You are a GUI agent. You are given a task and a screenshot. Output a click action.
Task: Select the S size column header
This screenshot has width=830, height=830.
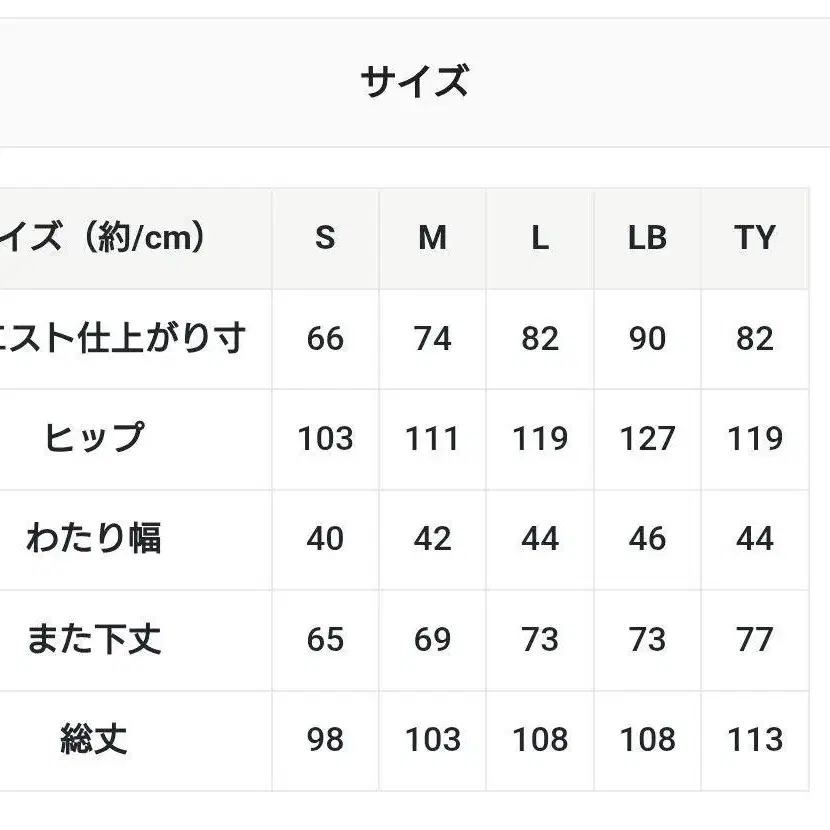click(325, 238)
